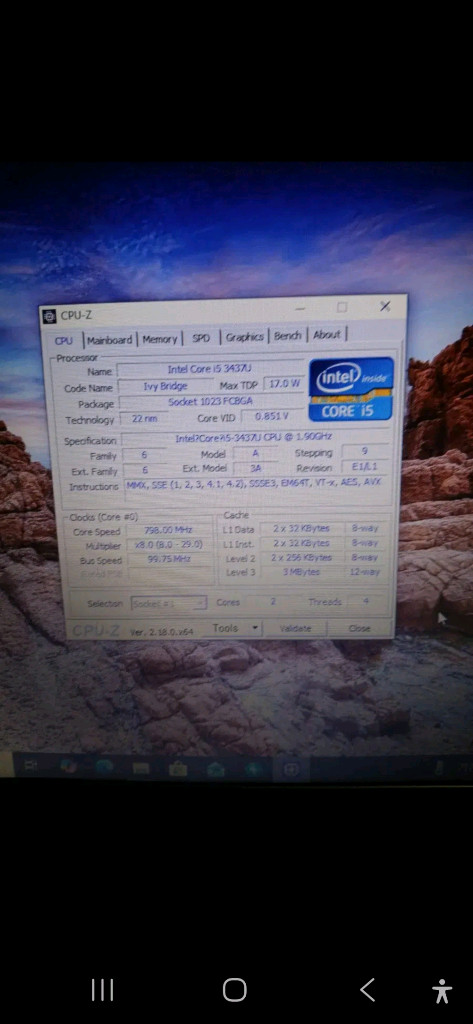Open Task View on the taskbar
This screenshot has height=1024, width=473.
click(31, 767)
